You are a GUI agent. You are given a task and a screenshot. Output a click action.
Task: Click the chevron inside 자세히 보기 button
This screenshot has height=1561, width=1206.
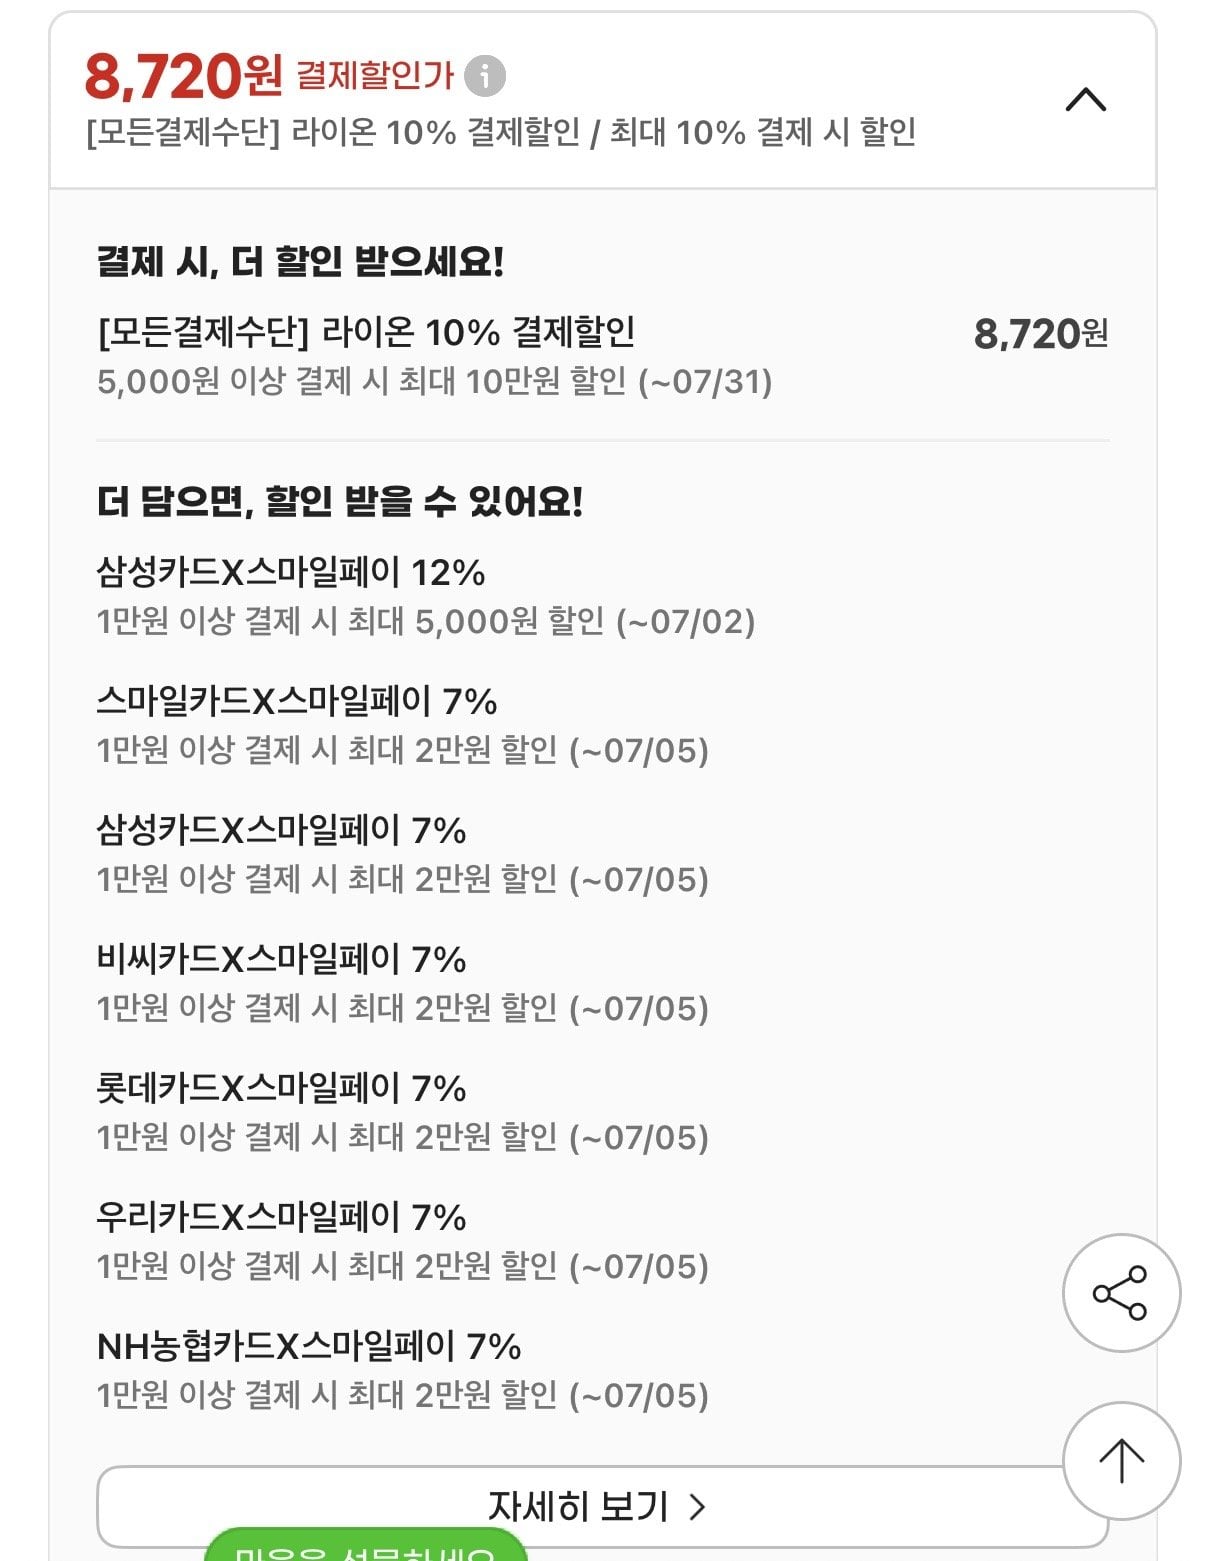click(x=698, y=1507)
